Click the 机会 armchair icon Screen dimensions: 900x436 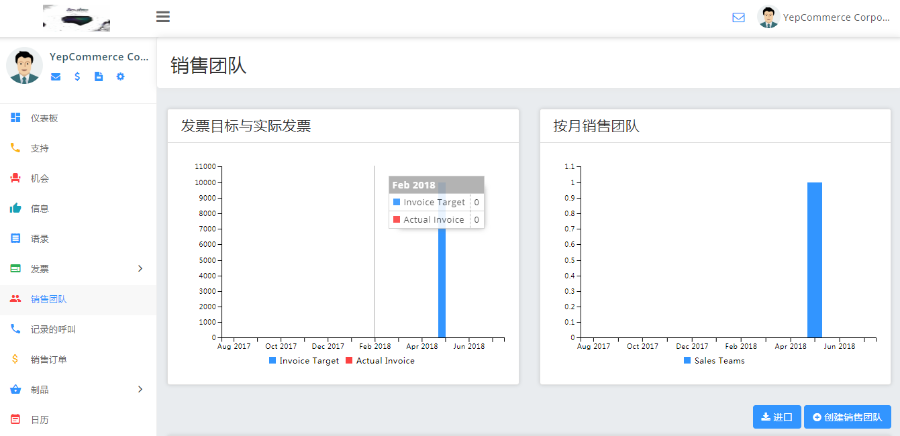(x=15, y=178)
